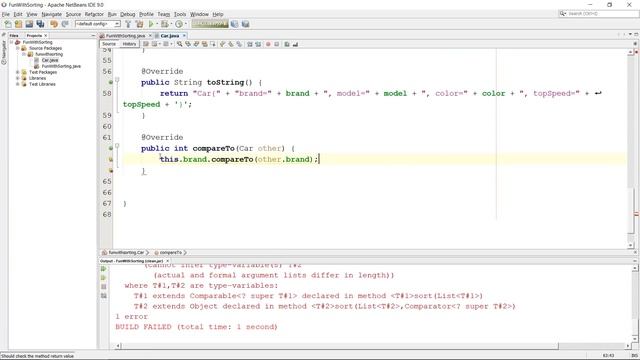Select the History view button
The height and width of the screenshot is (360, 640).
pyautogui.click(x=129, y=44)
